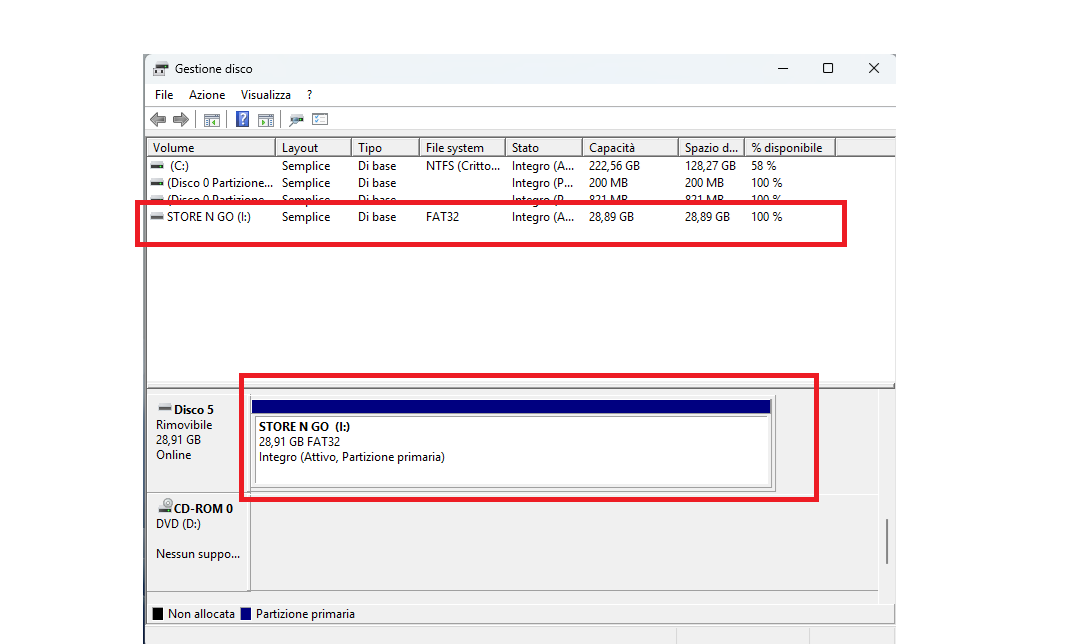Select the 'NTFS (Critto...' cell
The width and height of the screenshot is (1087, 644).
click(x=462, y=166)
